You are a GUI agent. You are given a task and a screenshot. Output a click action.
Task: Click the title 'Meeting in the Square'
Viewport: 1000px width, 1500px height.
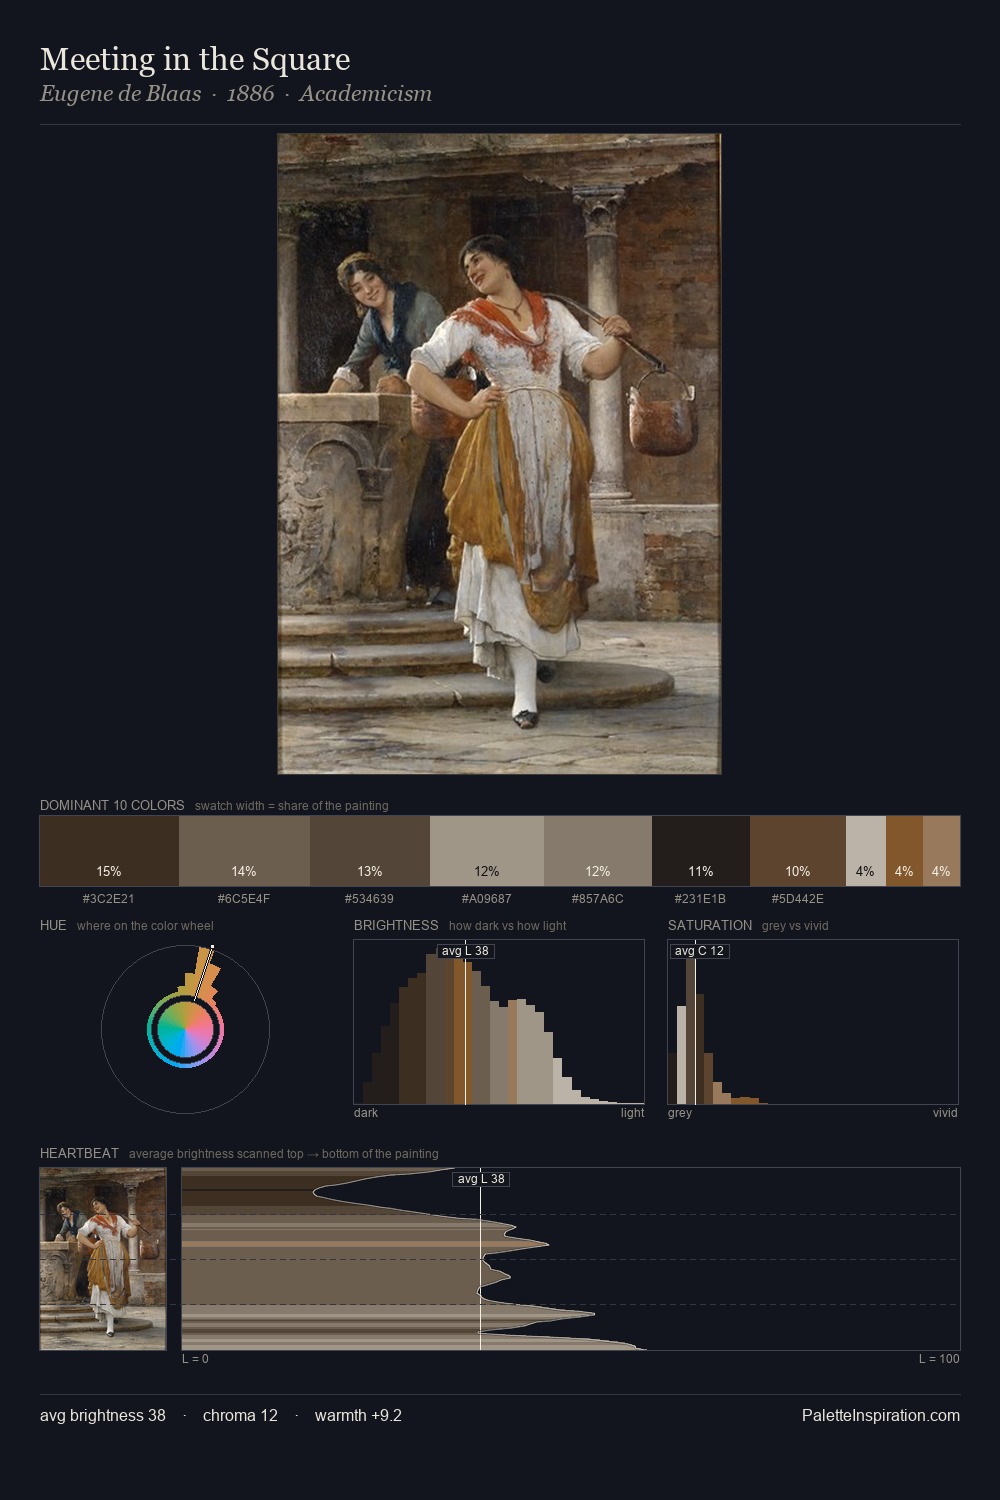195,59
